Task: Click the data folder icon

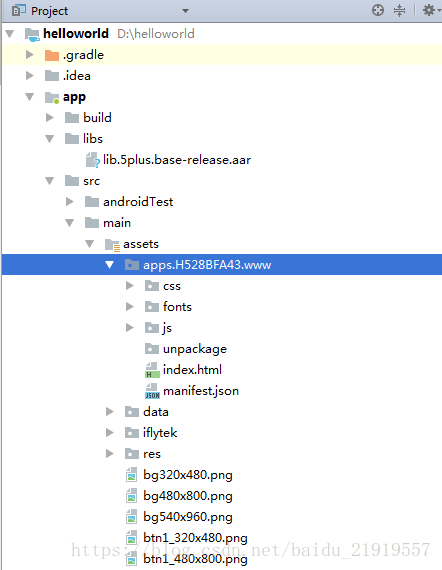Action: click(x=132, y=412)
